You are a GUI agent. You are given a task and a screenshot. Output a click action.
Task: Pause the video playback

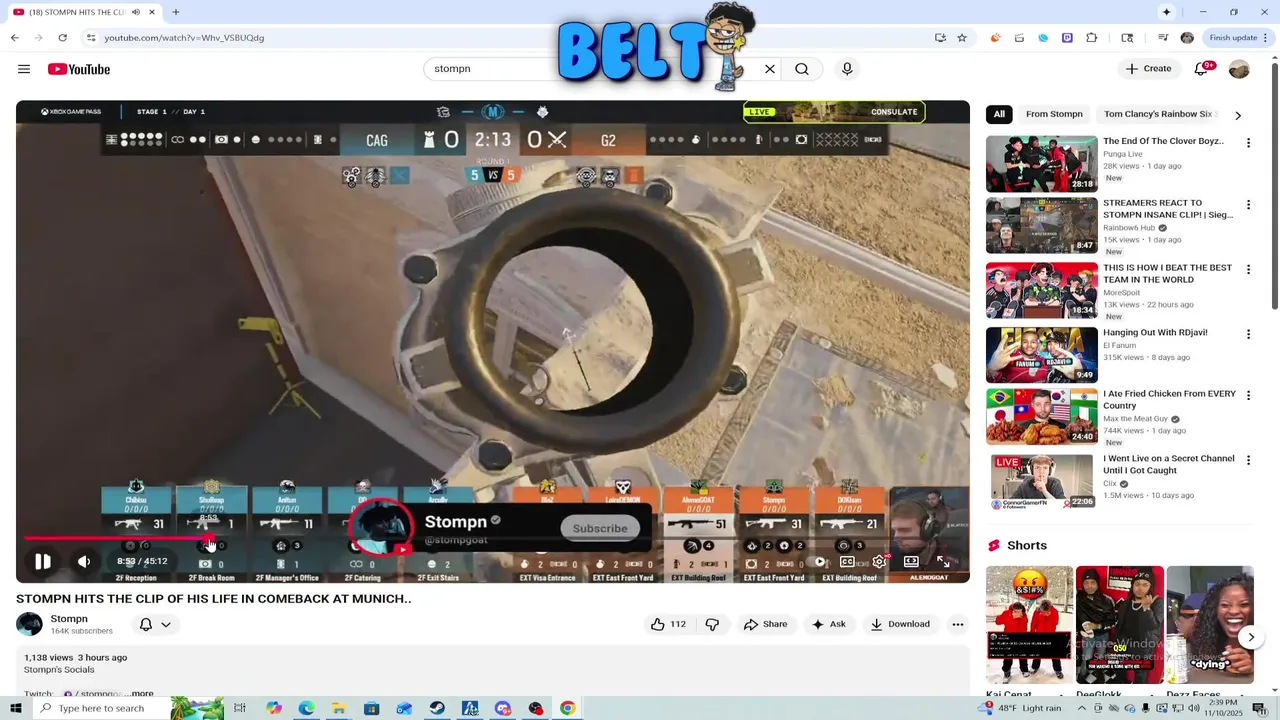[43, 562]
